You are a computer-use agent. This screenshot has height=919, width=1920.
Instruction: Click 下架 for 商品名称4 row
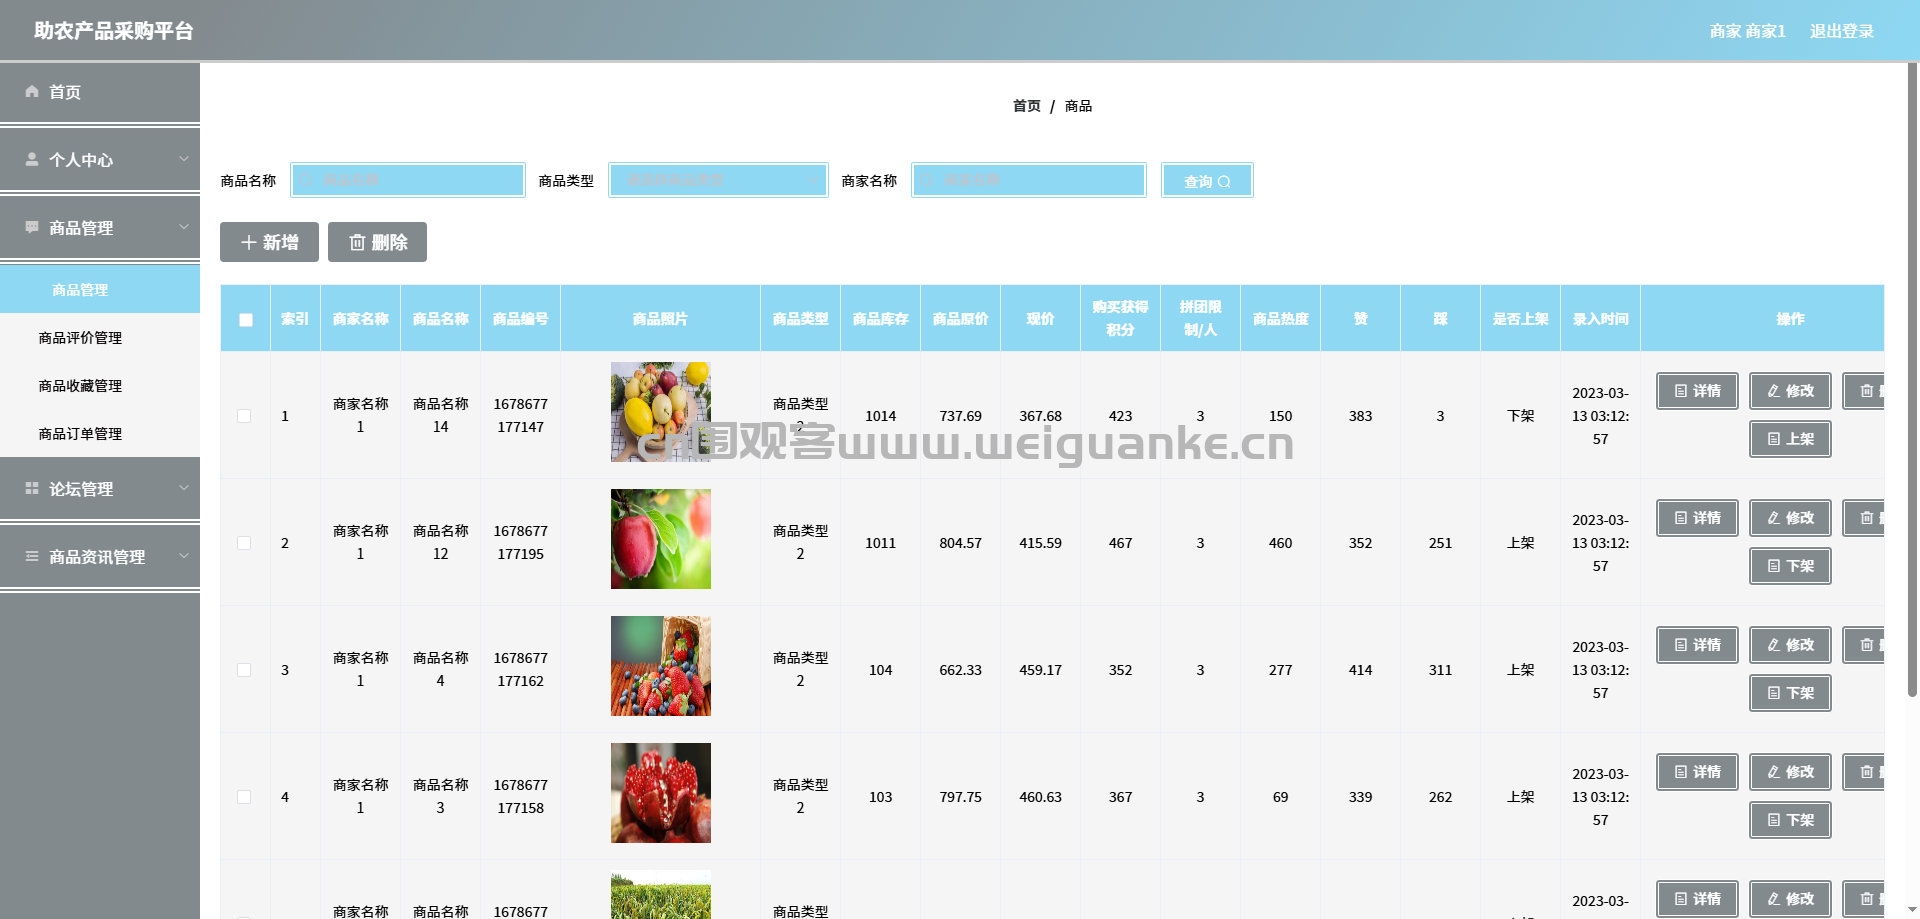pyautogui.click(x=1790, y=693)
